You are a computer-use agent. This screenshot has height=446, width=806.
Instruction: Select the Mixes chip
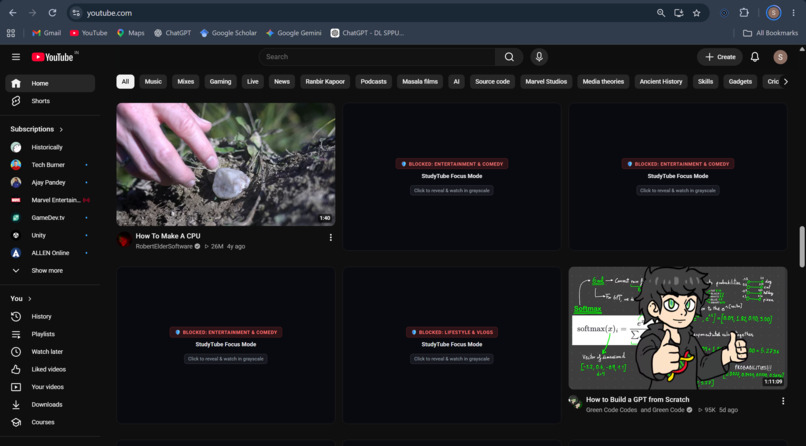coord(186,81)
